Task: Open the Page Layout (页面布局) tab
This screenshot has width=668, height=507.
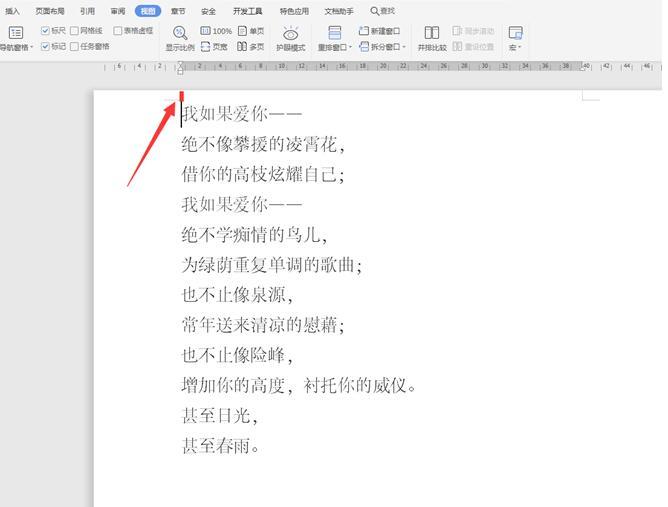Action: coord(50,11)
